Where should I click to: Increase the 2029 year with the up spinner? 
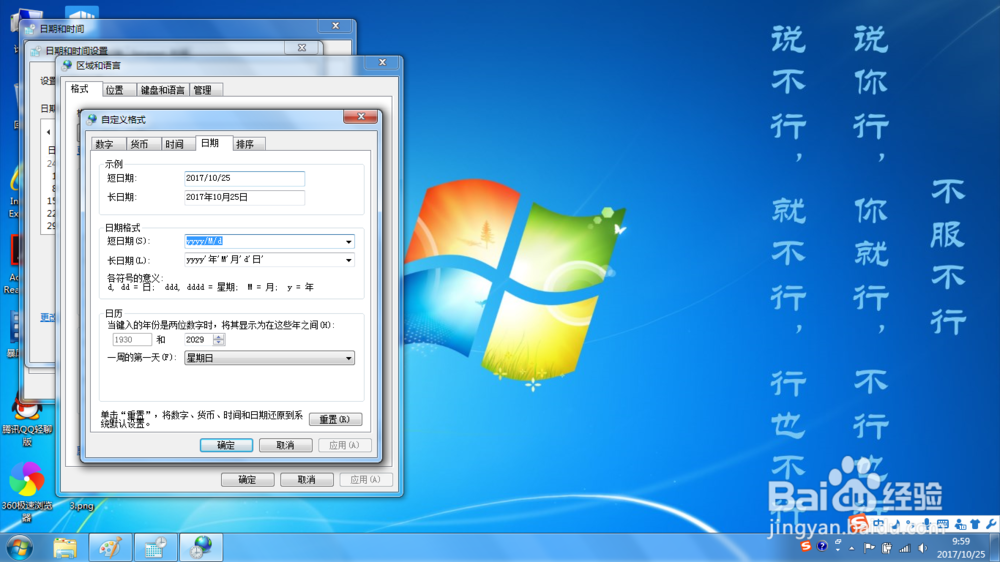click(x=219, y=336)
